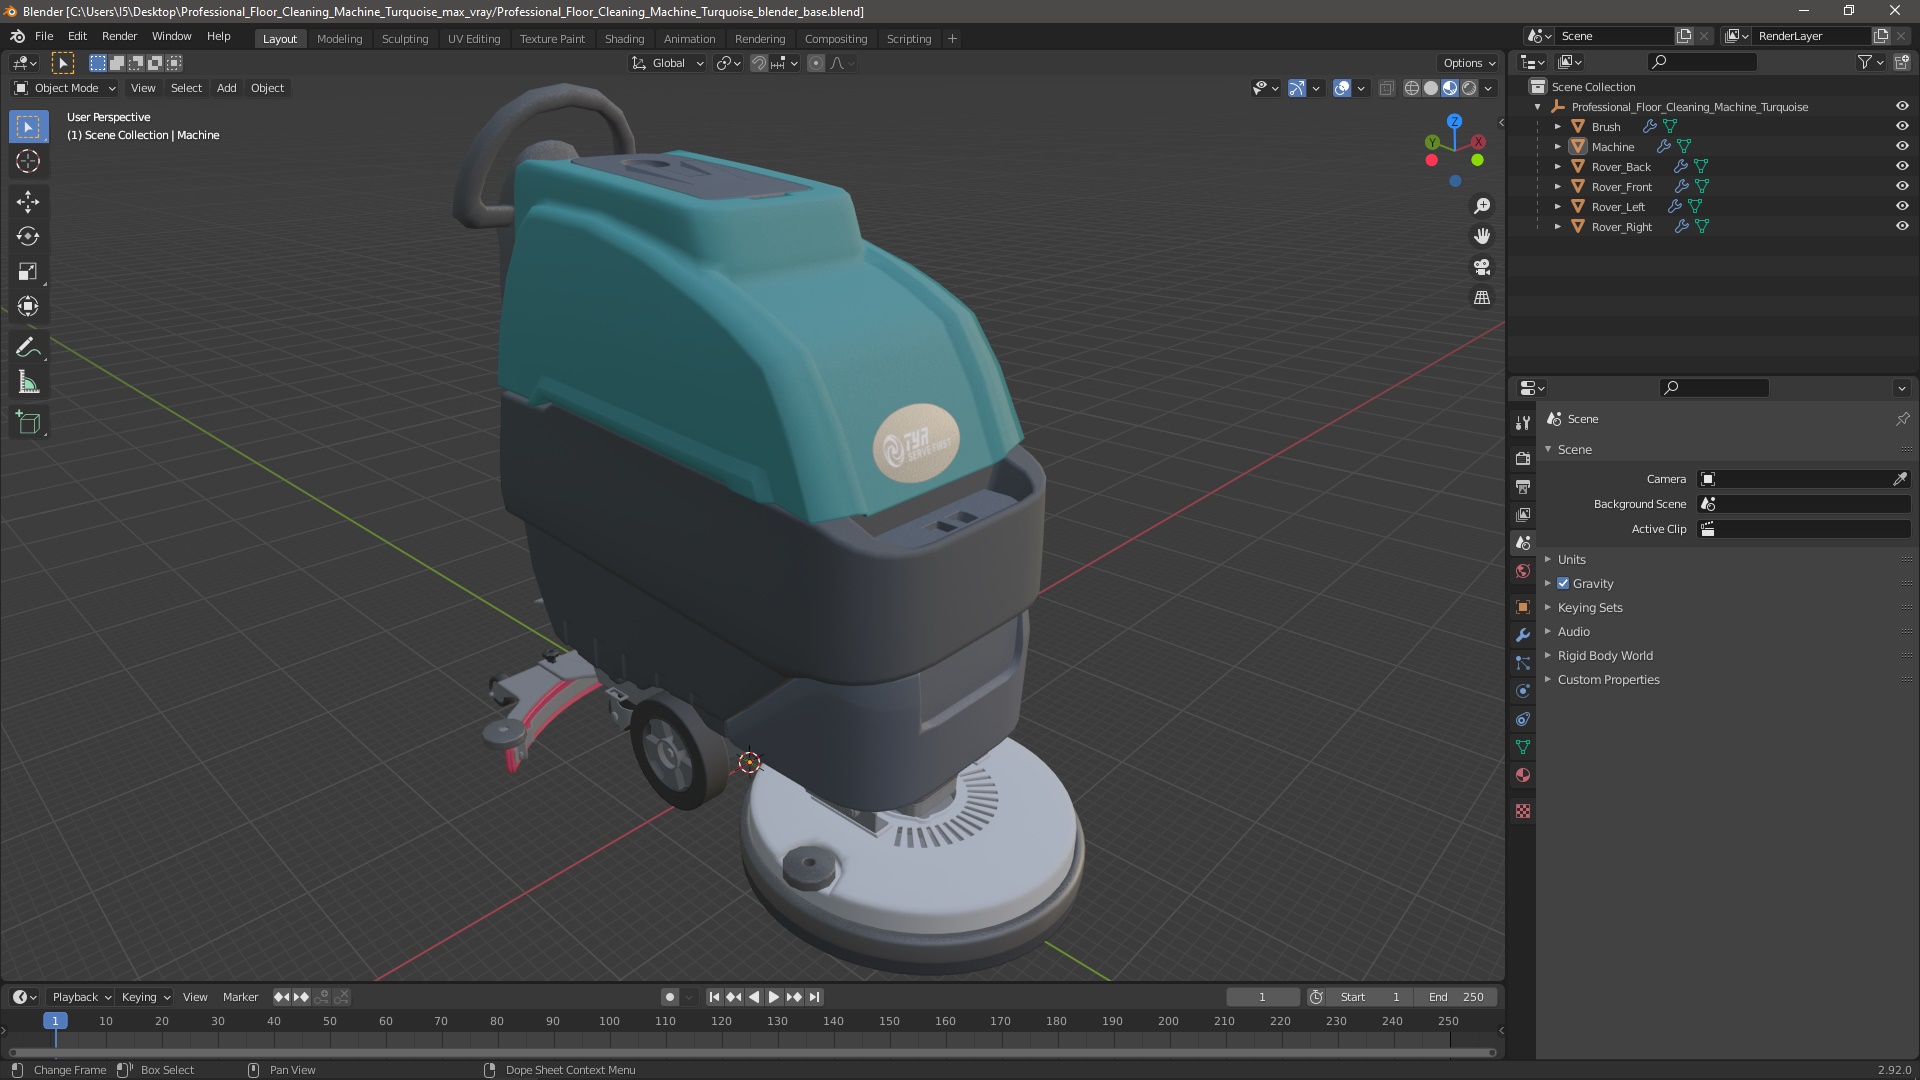
Task: Open the Playback menu in timeline
Action: click(81, 997)
